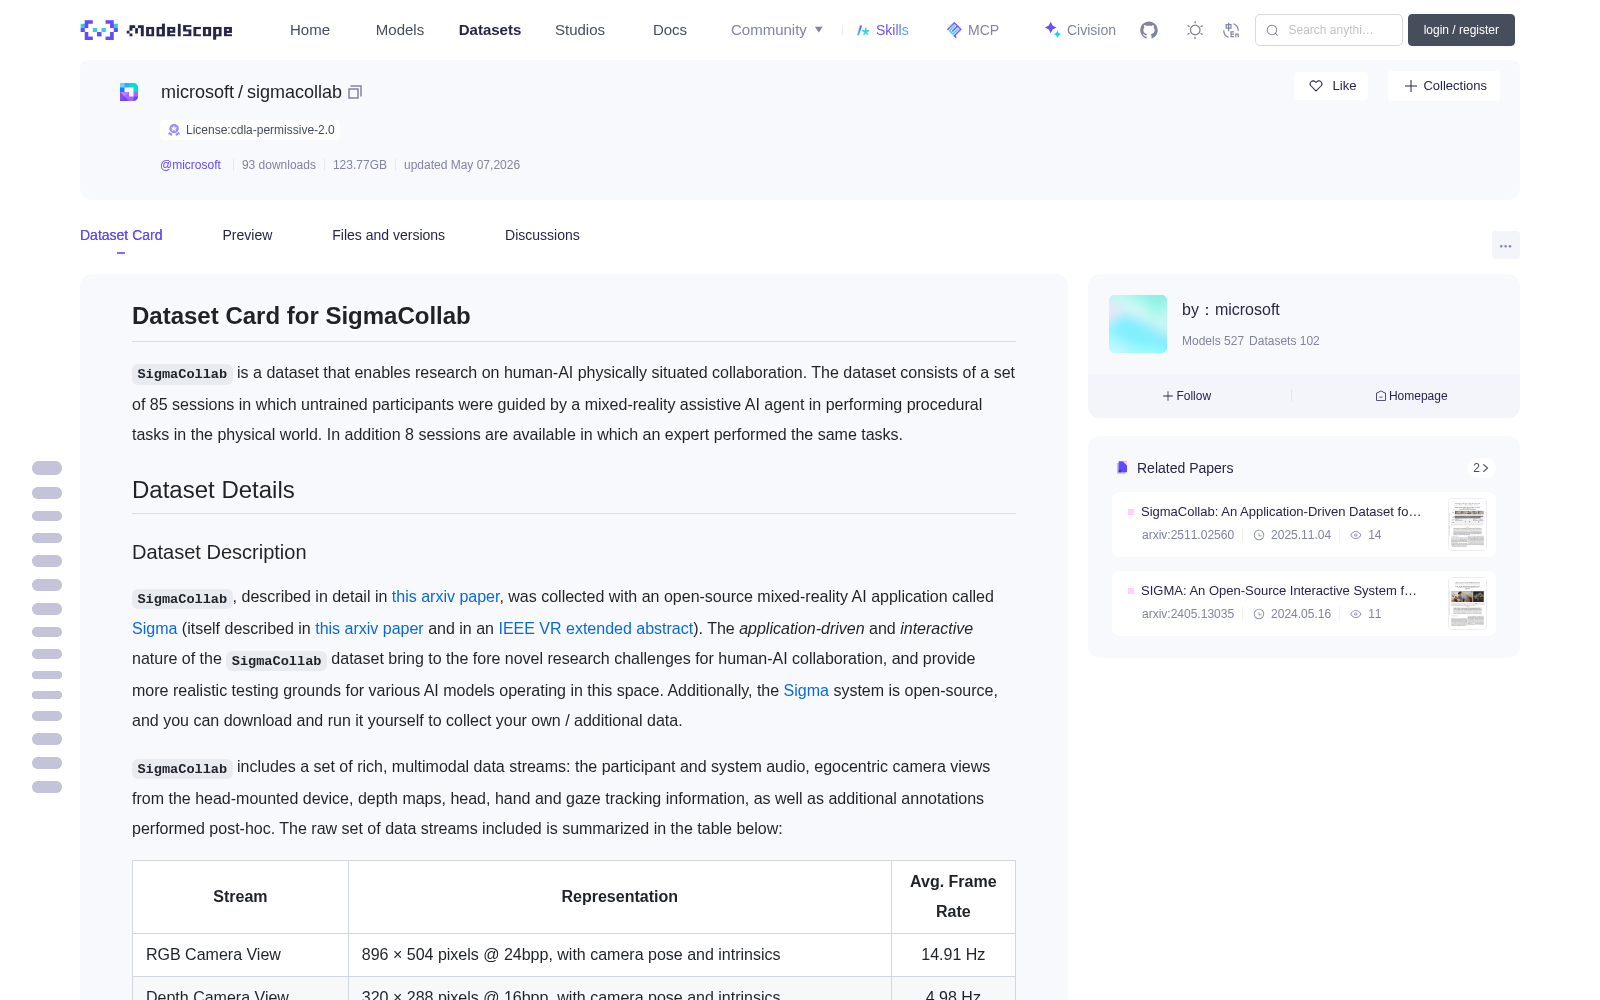Image resolution: width=1600 pixels, height=1000 pixels.
Task: Click the heart icon to like the dataset
Action: pos(1316,86)
